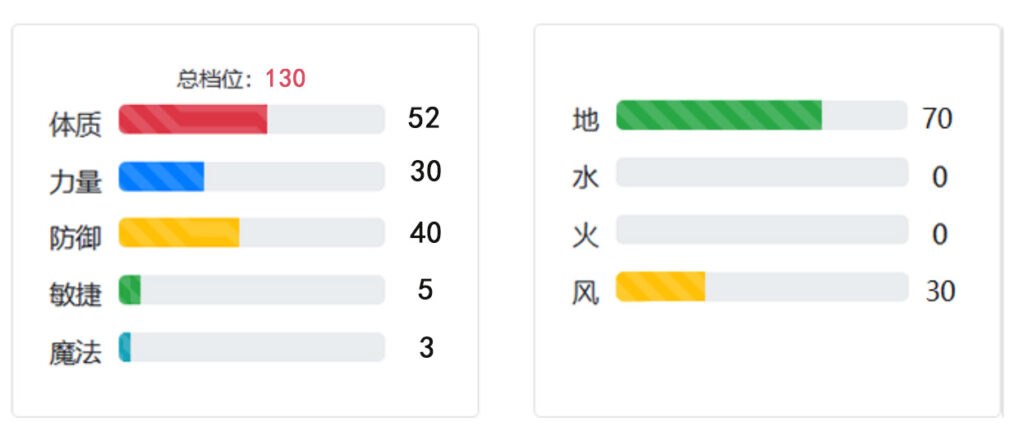Click the 力量 label
Viewport: 1024px width, 435px height.
click(76, 182)
